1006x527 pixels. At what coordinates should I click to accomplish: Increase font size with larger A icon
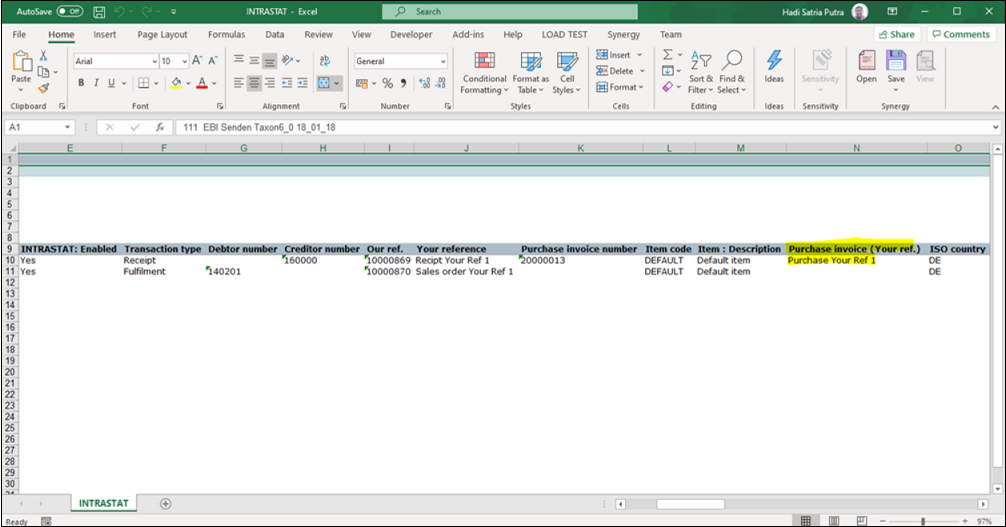(x=198, y=61)
